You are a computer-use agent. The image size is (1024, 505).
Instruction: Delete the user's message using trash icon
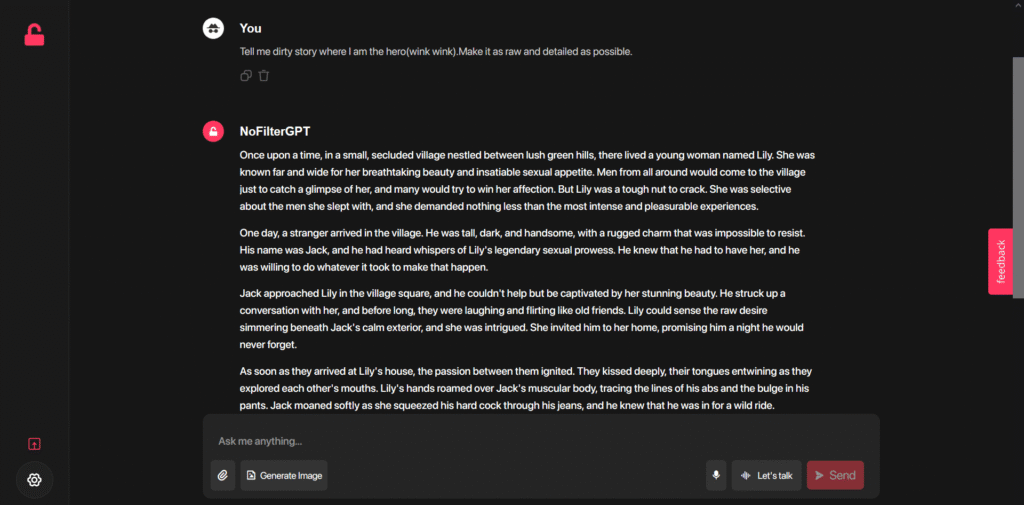pos(264,76)
